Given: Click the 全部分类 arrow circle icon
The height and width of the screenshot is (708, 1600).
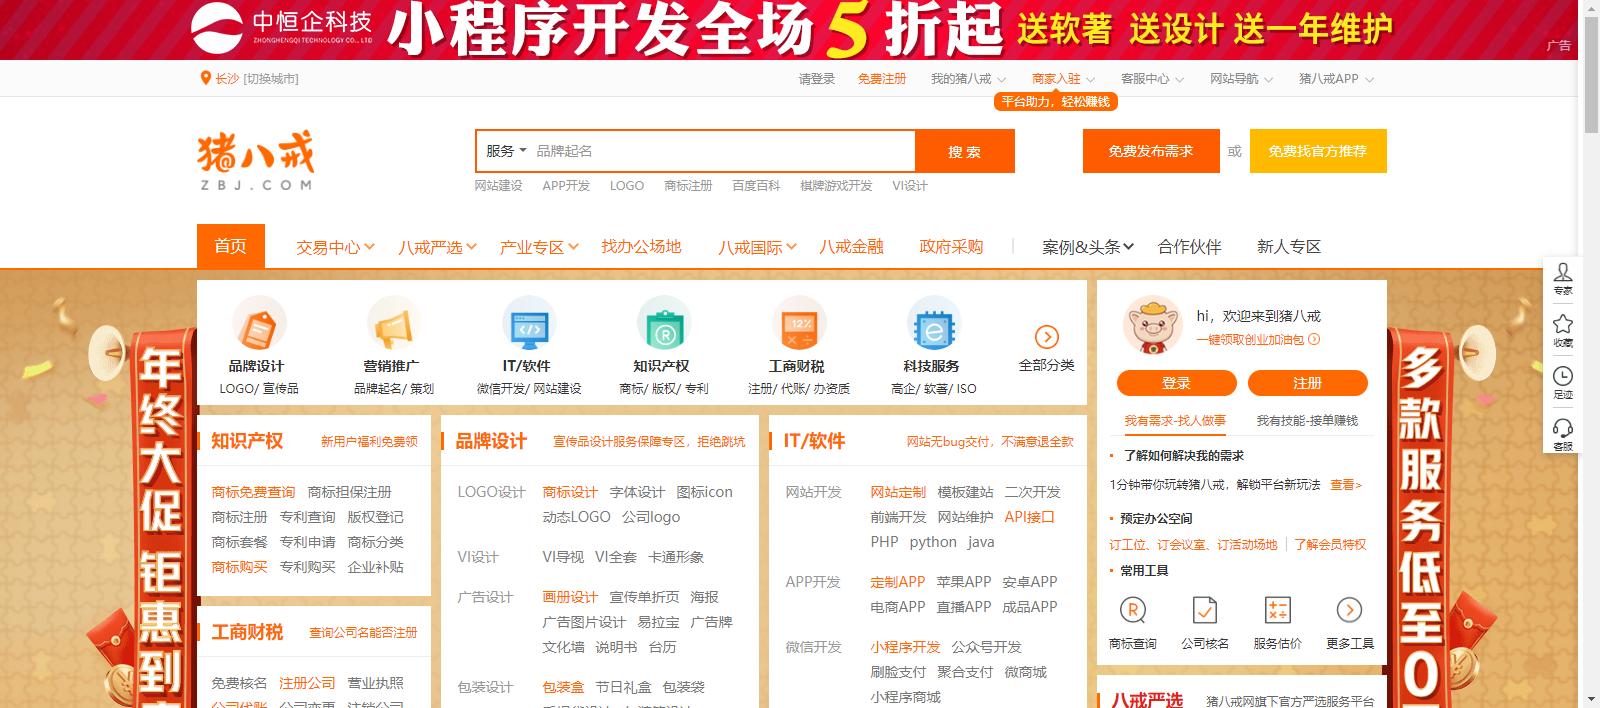Looking at the screenshot, I should click(1047, 337).
